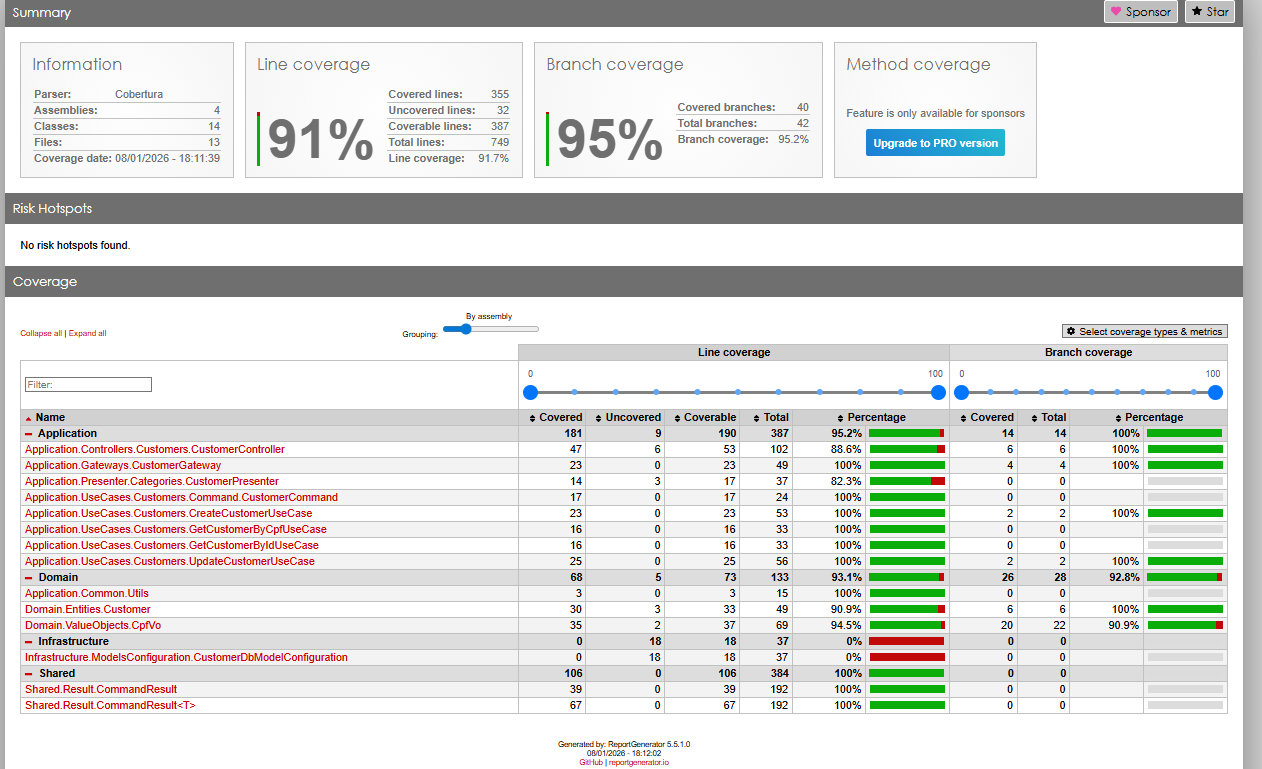The height and width of the screenshot is (769, 1262).
Task: Open Select coverage types & metrics
Action: coord(1144,331)
